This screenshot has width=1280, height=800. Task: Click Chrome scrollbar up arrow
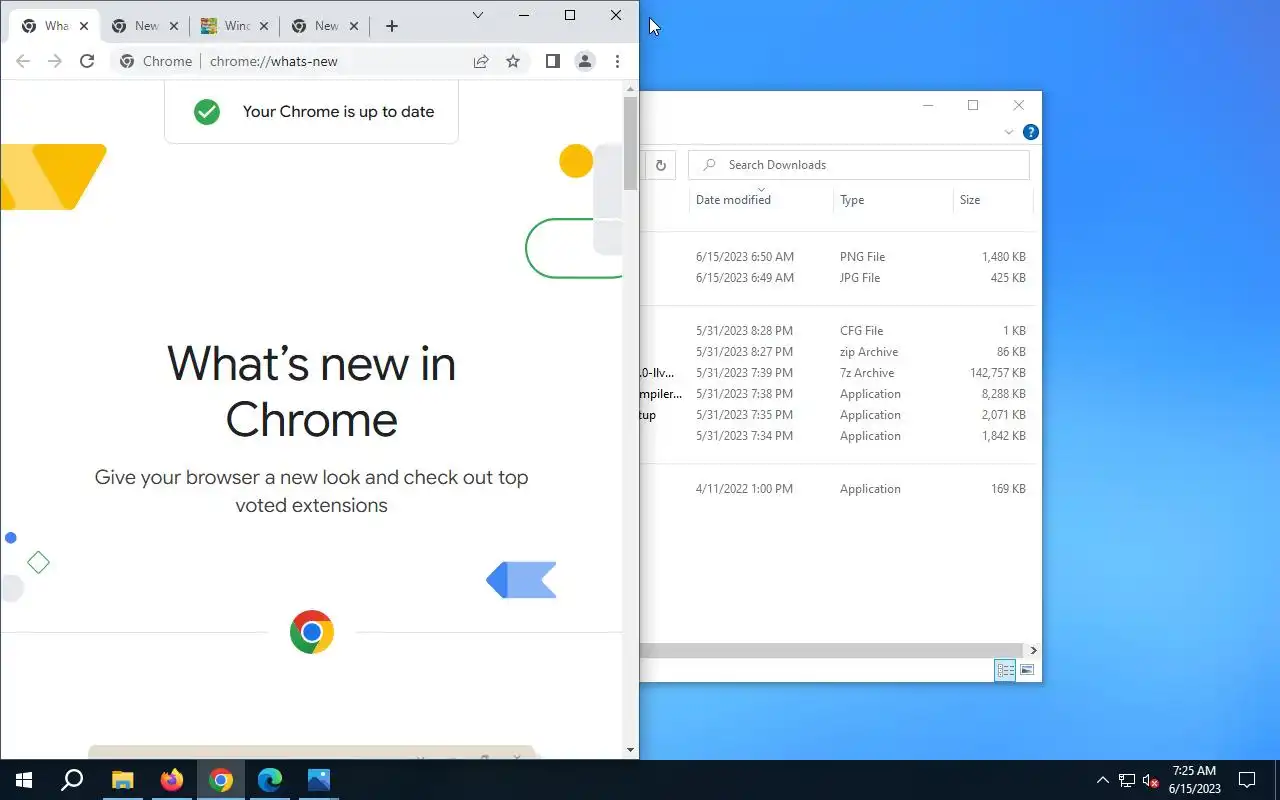coord(630,89)
